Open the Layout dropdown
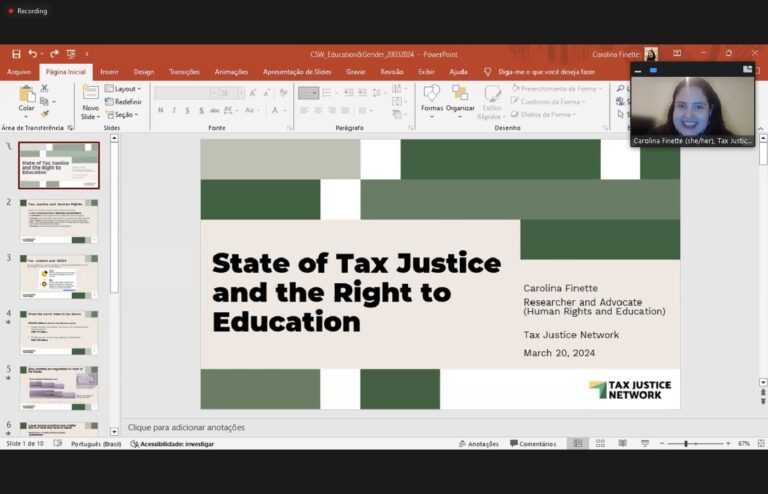The width and height of the screenshot is (768, 494). [x=123, y=89]
